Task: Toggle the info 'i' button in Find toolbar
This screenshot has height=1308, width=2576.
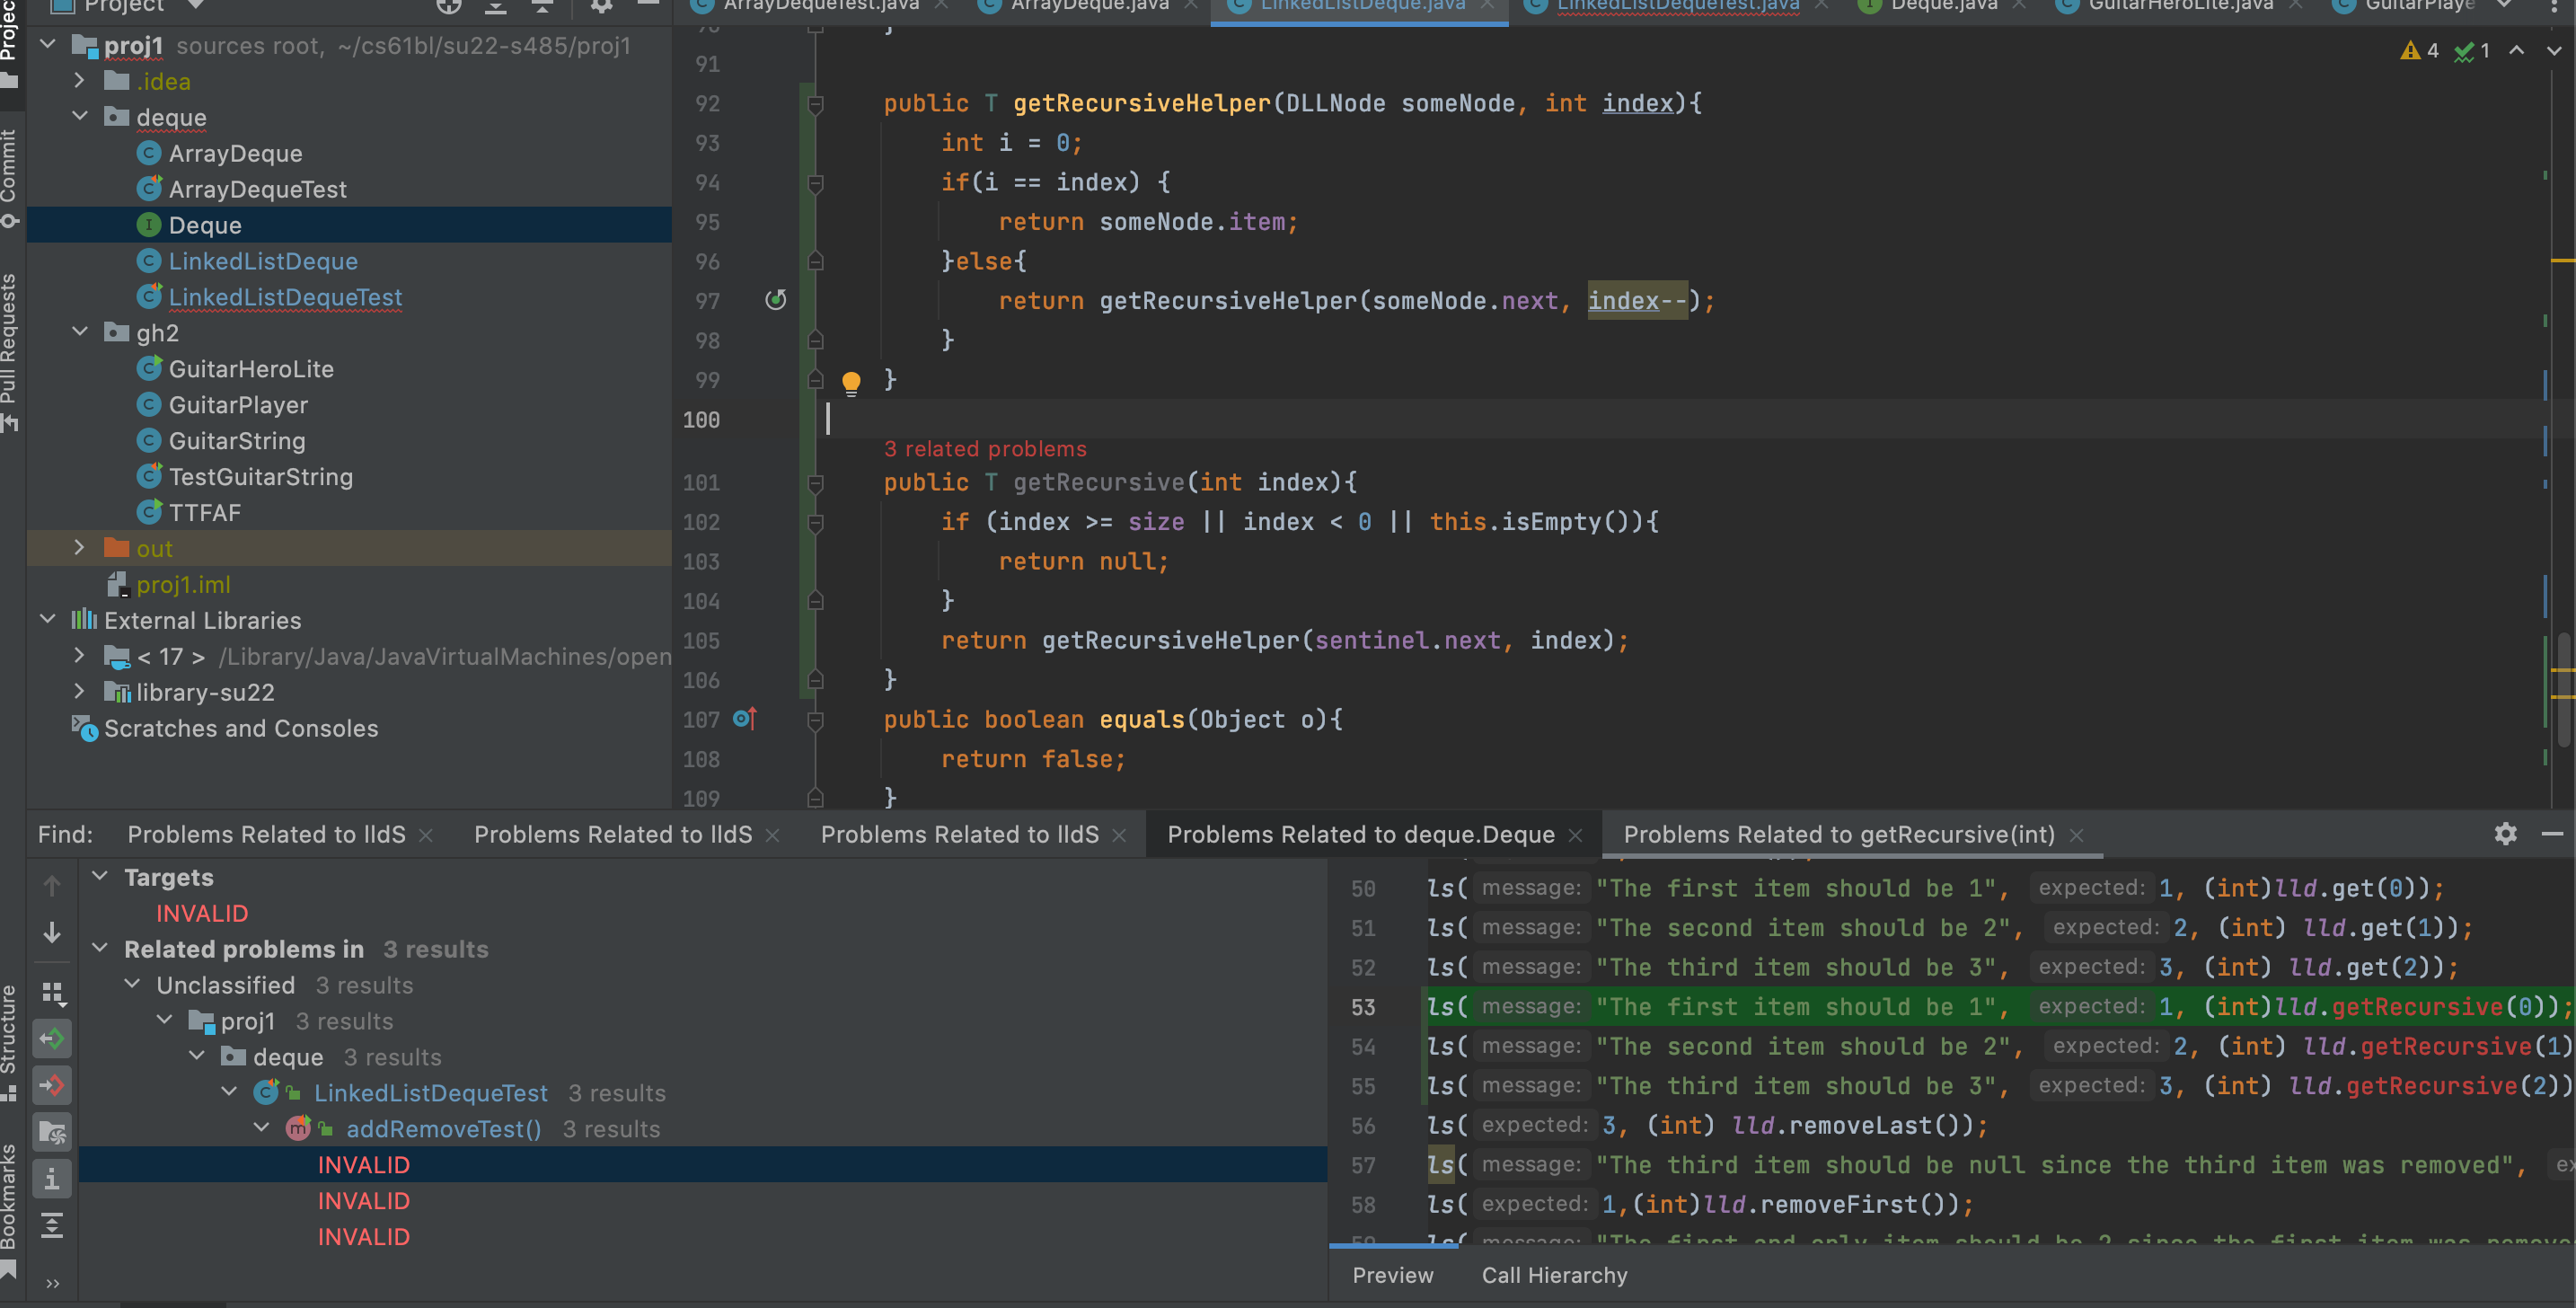Action: coord(52,1179)
